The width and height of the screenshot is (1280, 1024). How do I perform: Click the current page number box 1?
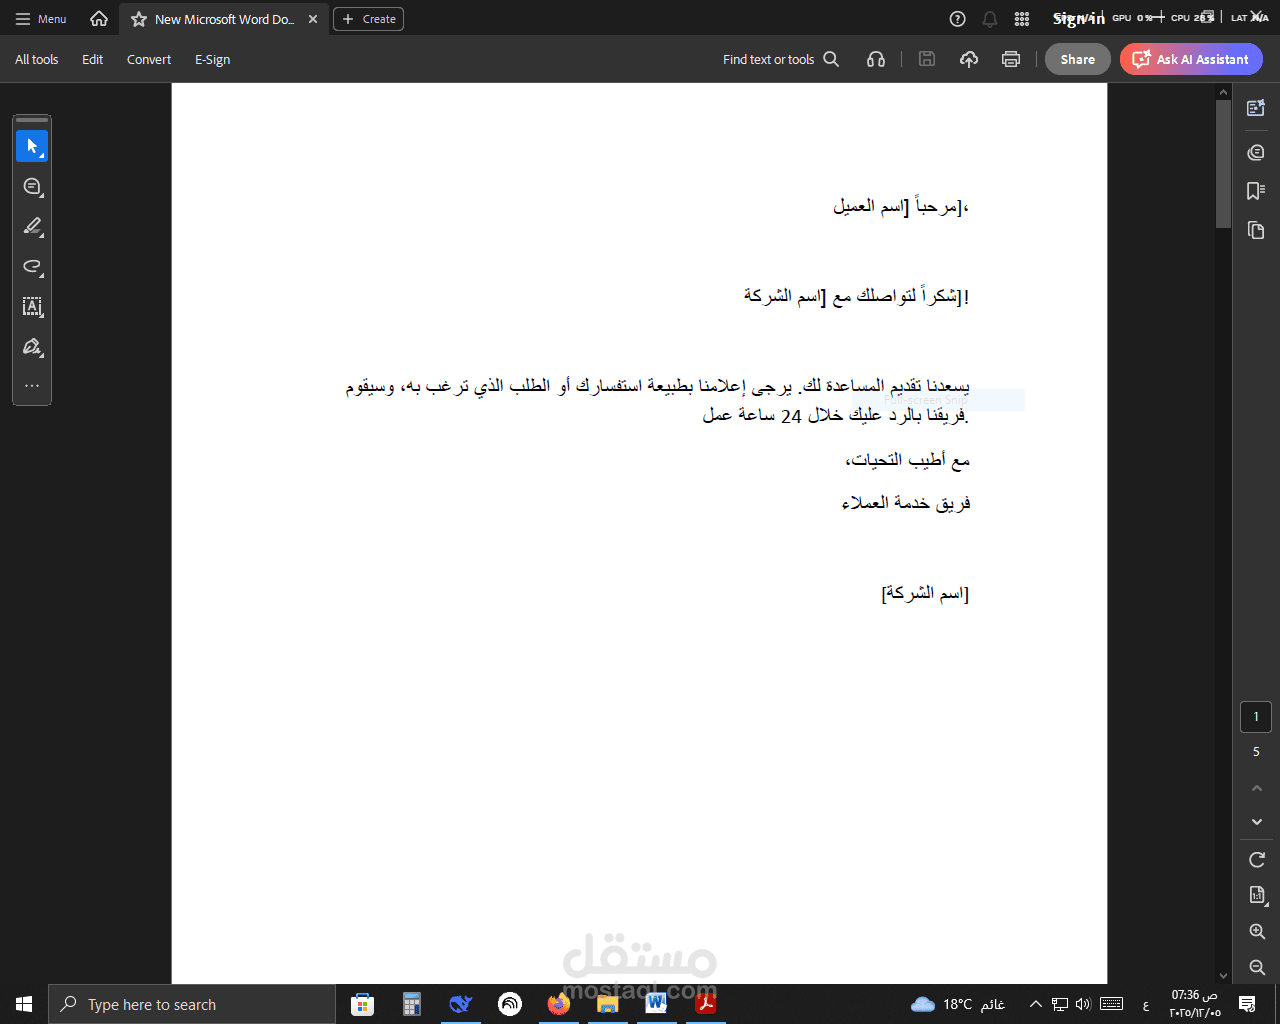pyautogui.click(x=1256, y=717)
